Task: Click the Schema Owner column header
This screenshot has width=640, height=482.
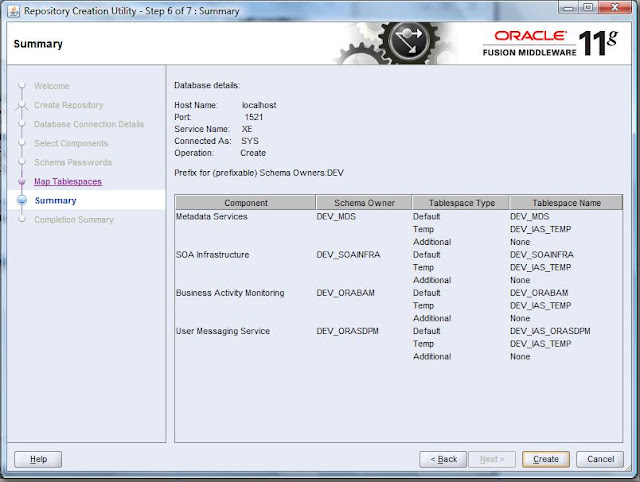Action: [x=364, y=203]
